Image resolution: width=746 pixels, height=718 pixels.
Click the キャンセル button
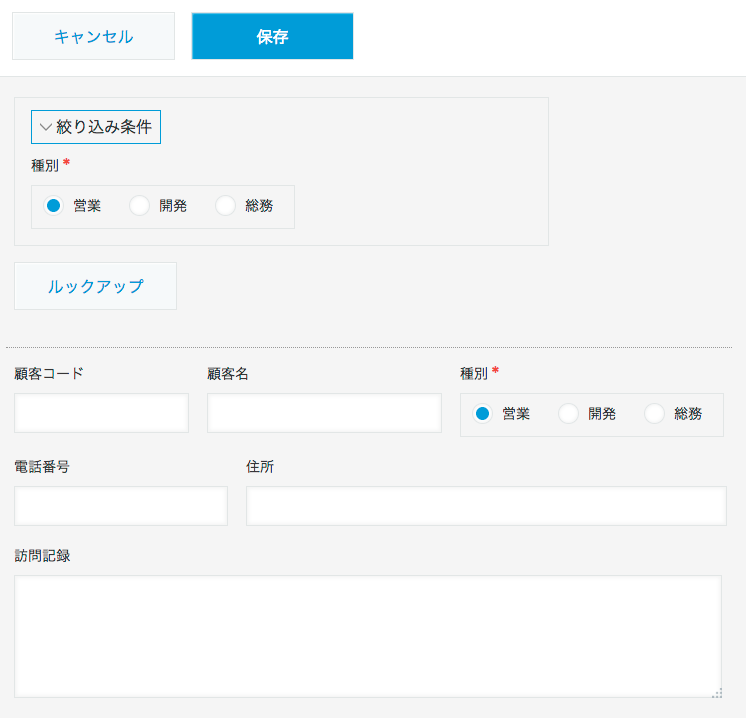click(93, 36)
